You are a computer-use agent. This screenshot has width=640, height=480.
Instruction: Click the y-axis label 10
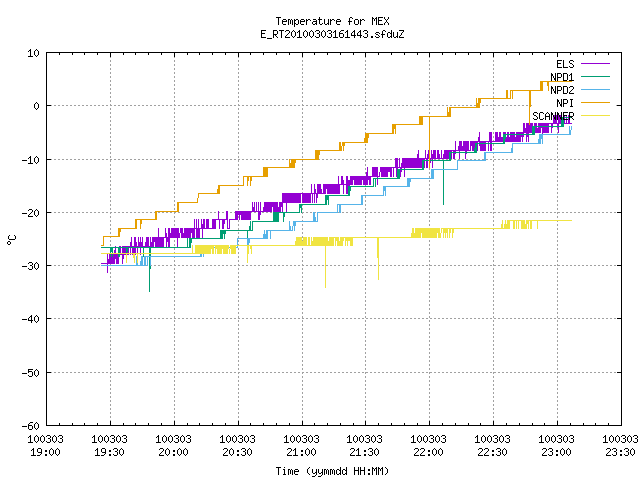pyautogui.click(x=33, y=53)
